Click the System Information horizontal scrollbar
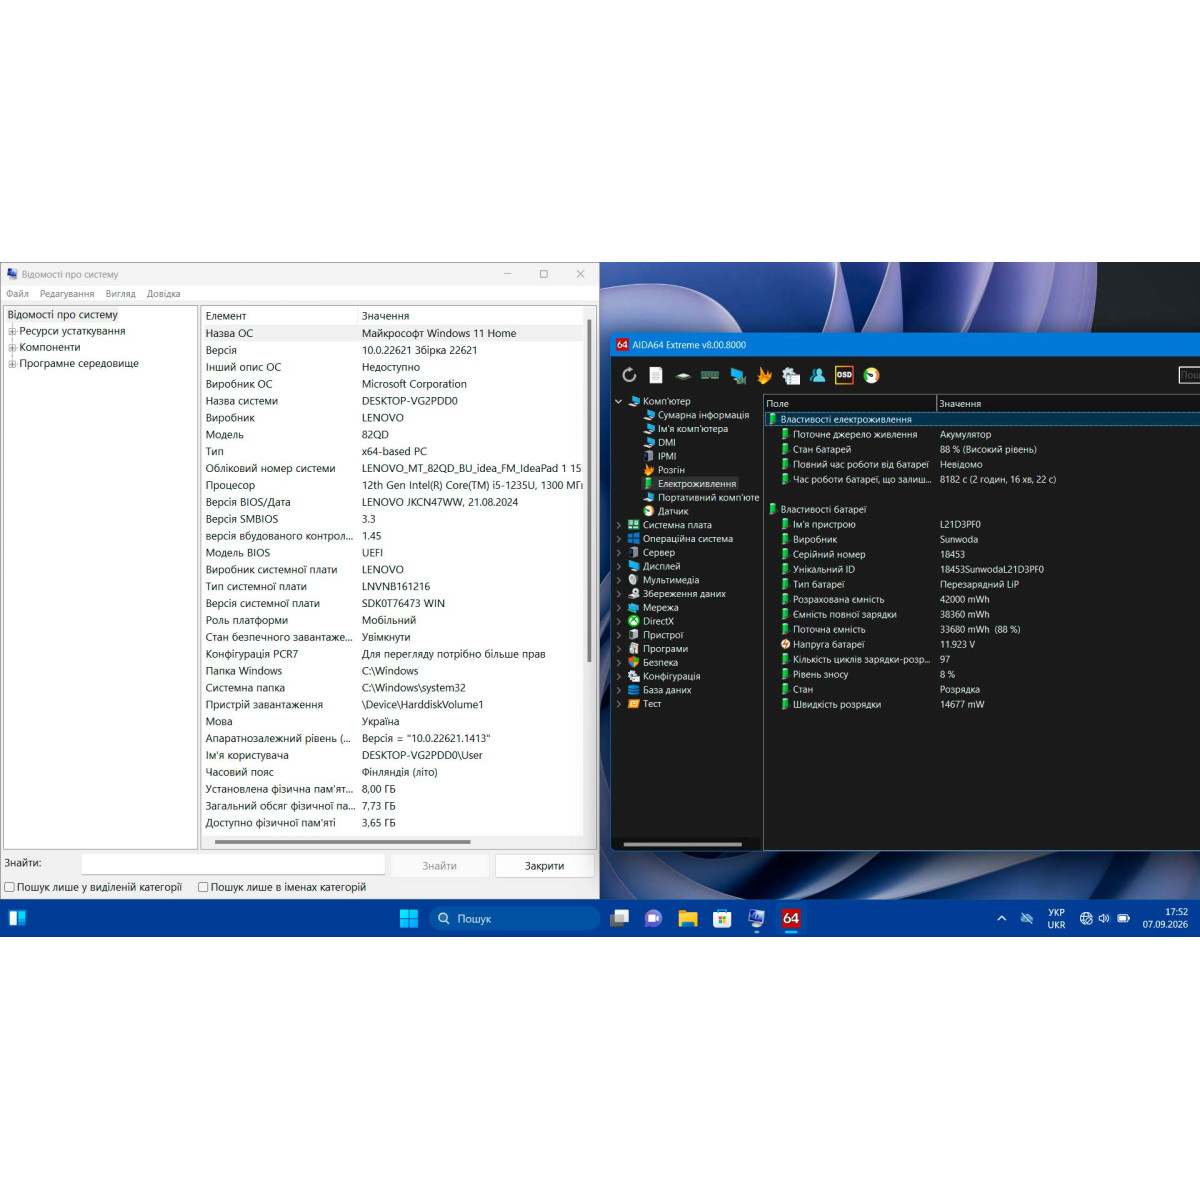Image resolution: width=1200 pixels, height=1200 pixels. tap(342, 842)
